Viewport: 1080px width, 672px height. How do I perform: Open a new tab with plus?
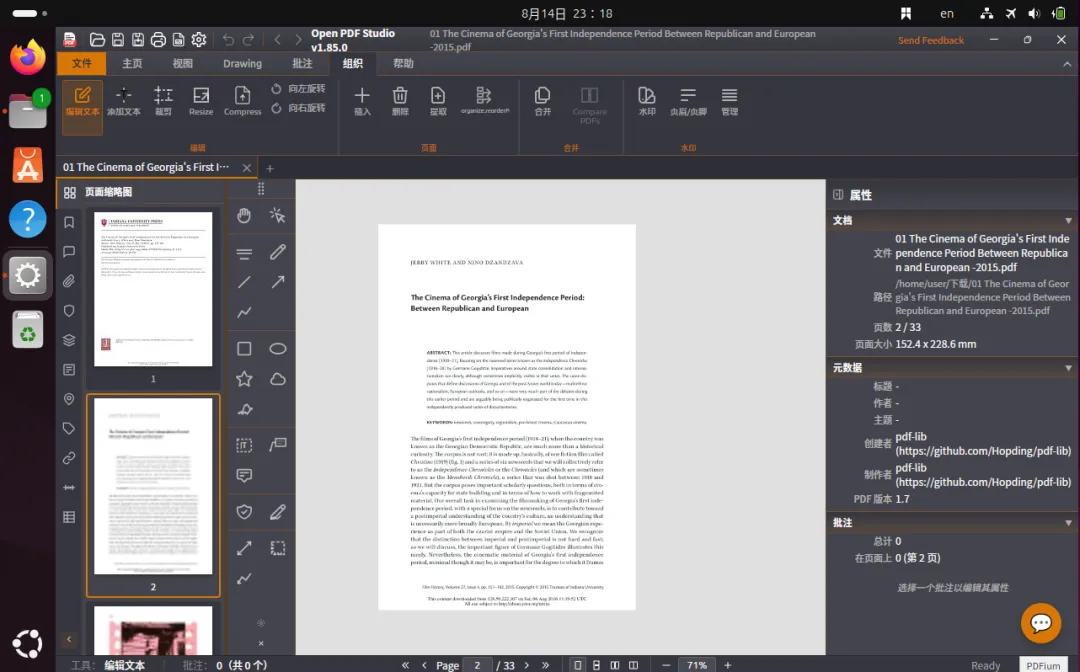pos(270,168)
